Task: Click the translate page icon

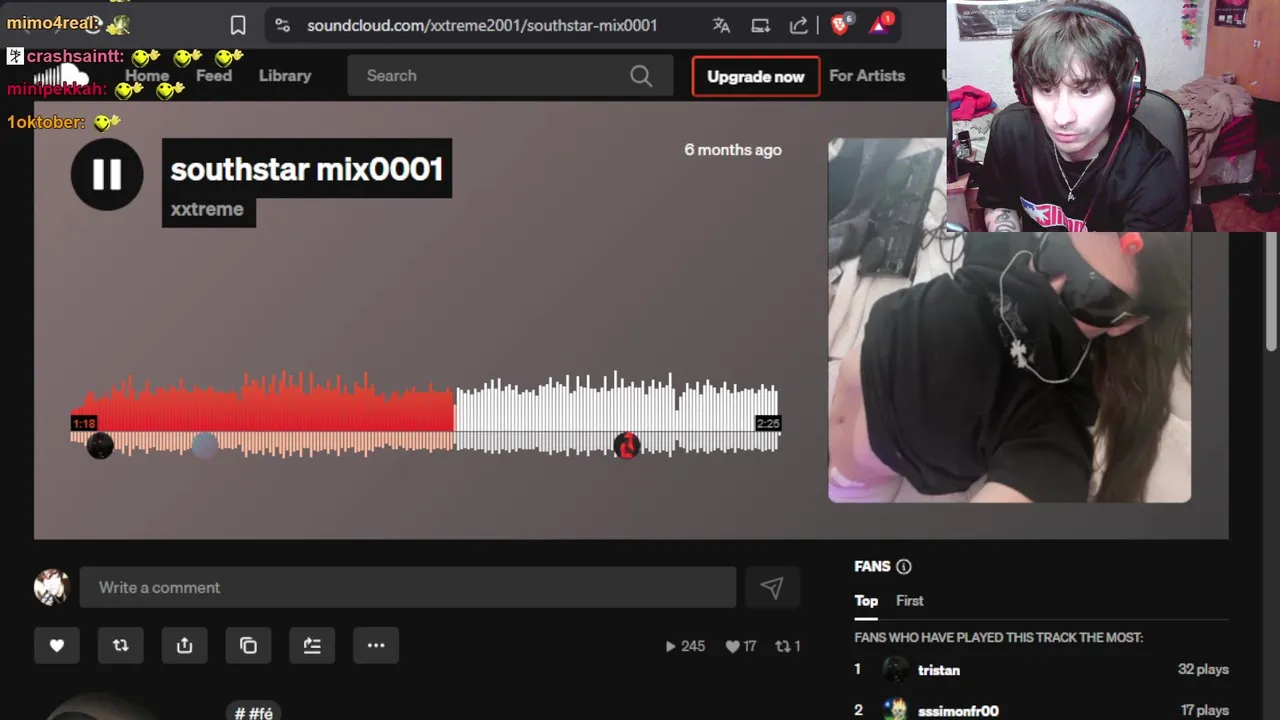Action: coord(721,25)
